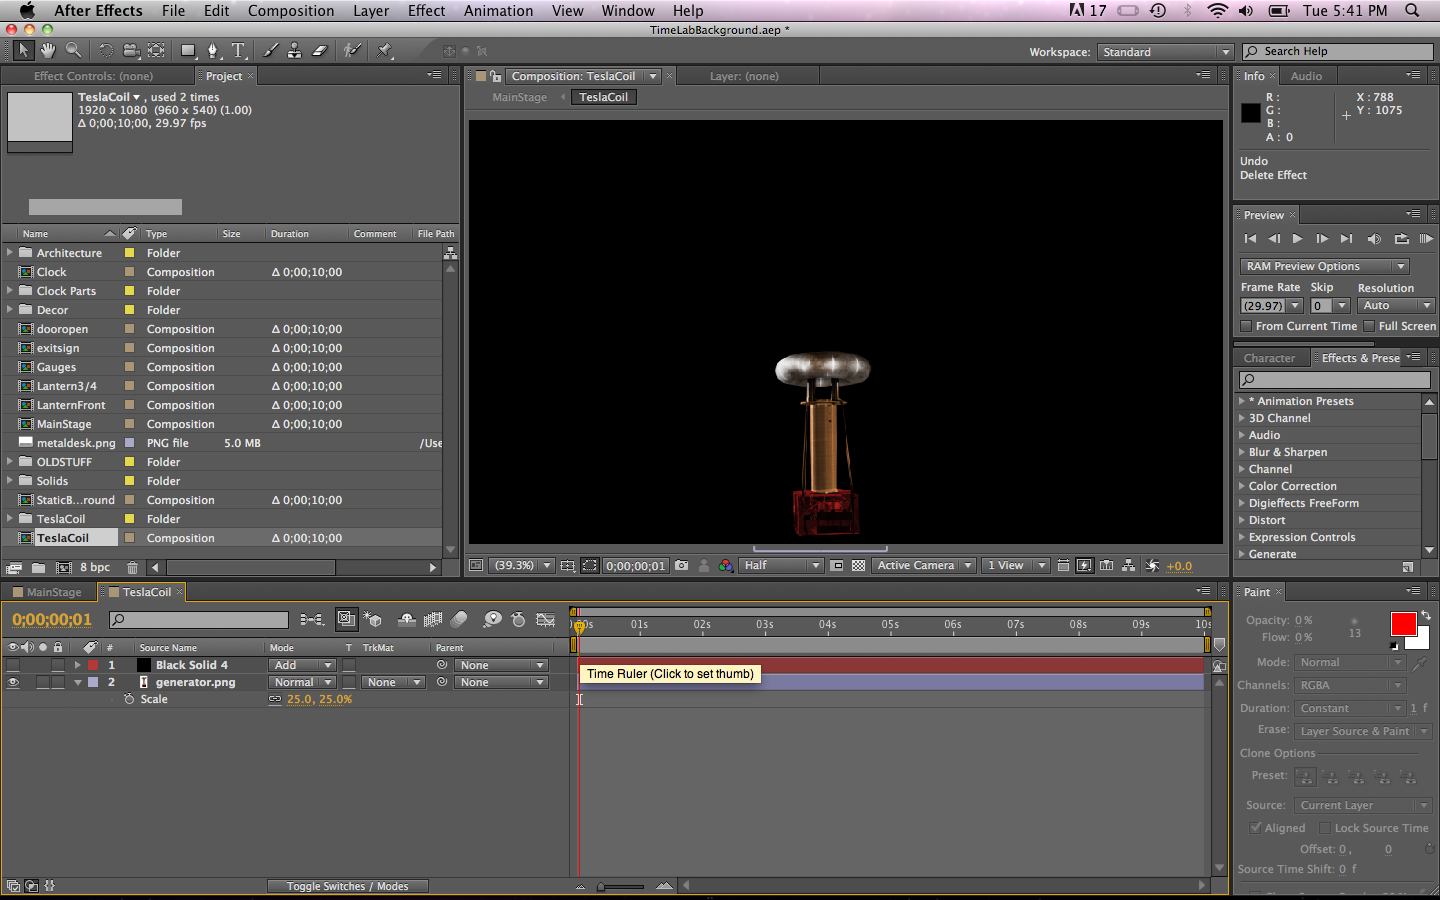Hide the generator.png layer
This screenshot has width=1440, height=900.
[13, 683]
